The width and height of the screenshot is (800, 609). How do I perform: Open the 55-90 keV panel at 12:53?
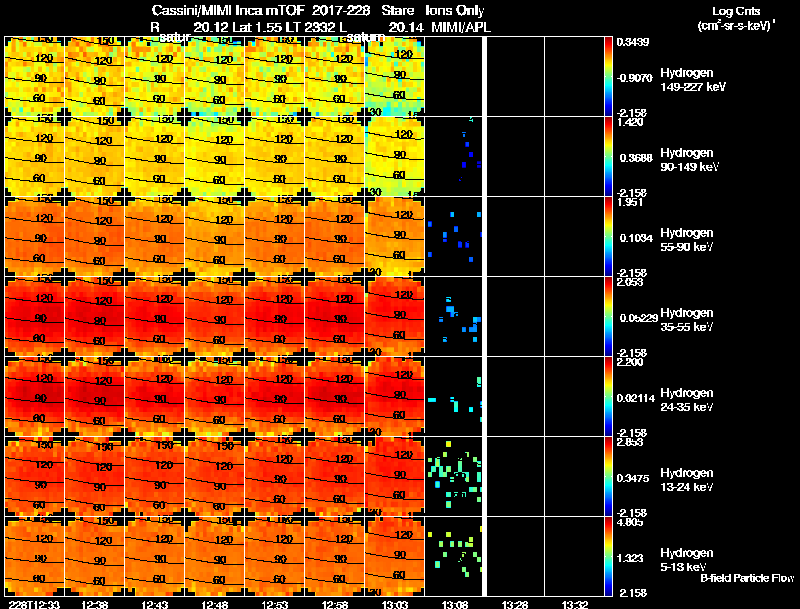[275, 236]
